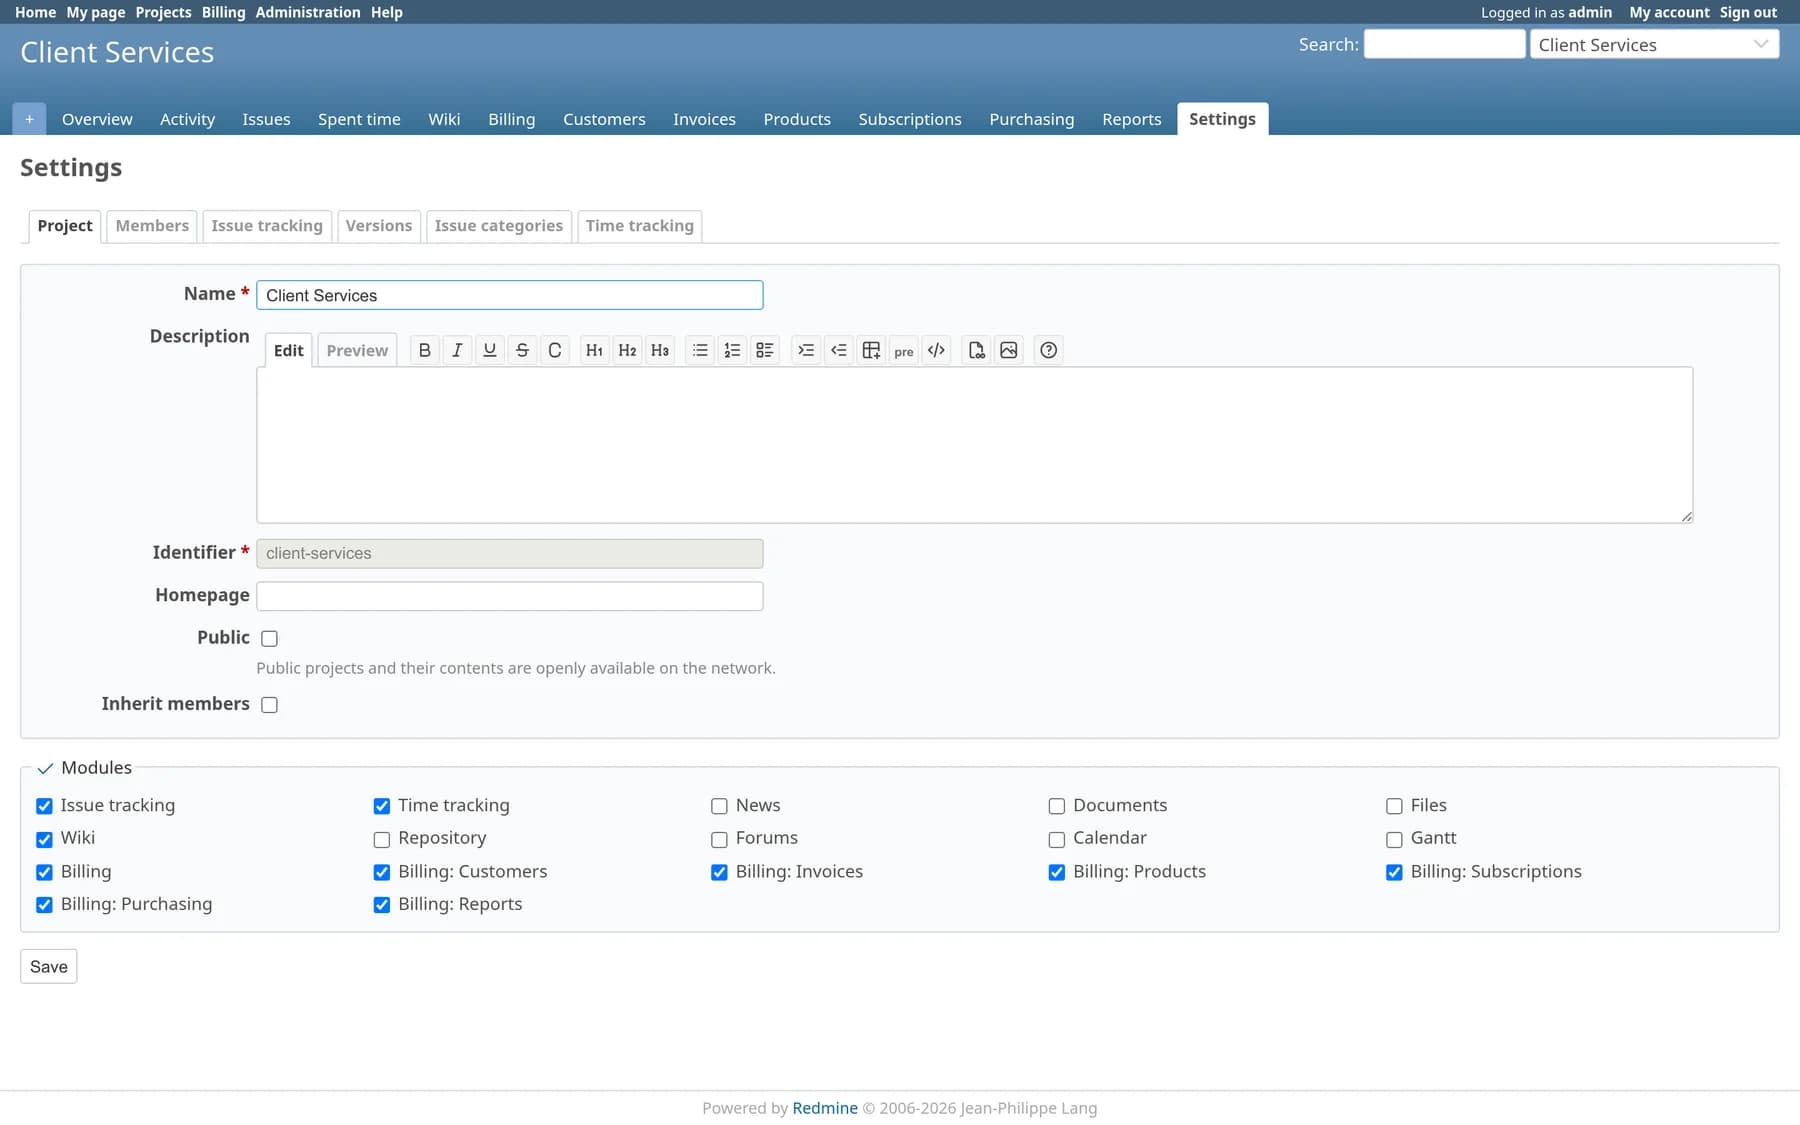Open the Issue categories tab
1800x1125 pixels.
(x=499, y=226)
